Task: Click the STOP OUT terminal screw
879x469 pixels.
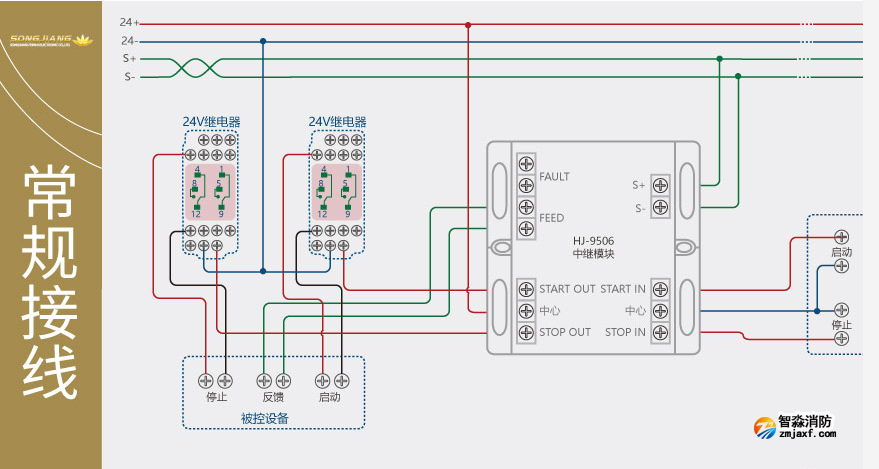Action: (526, 331)
